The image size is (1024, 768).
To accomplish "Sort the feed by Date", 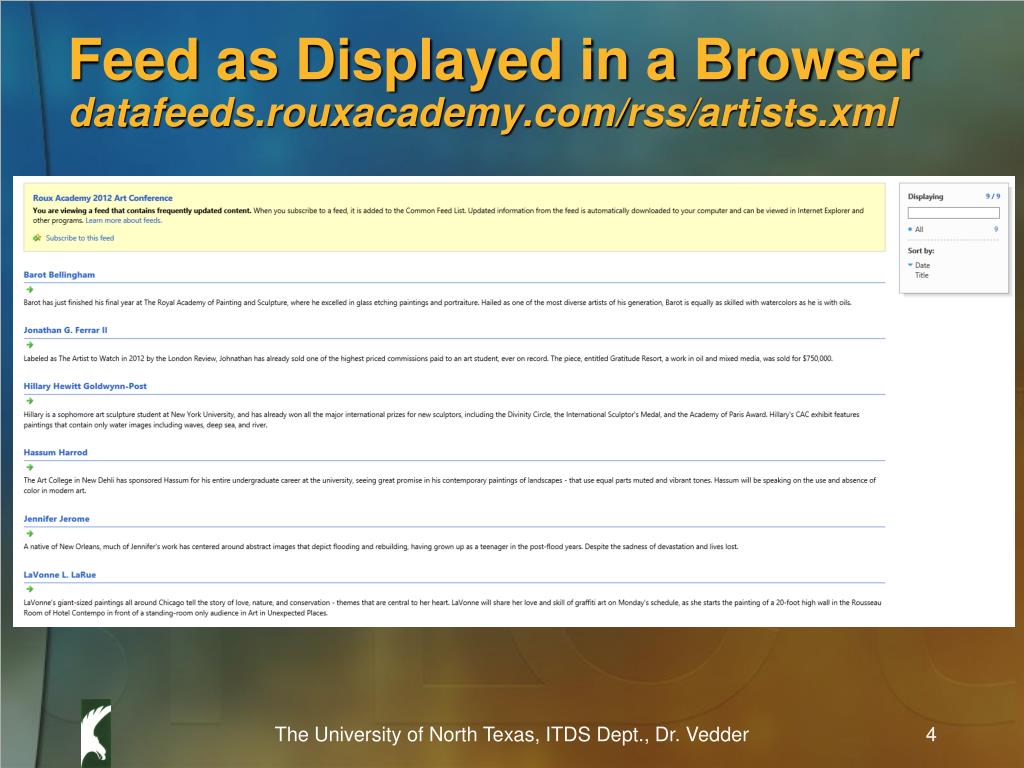I will [x=922, y=265].
